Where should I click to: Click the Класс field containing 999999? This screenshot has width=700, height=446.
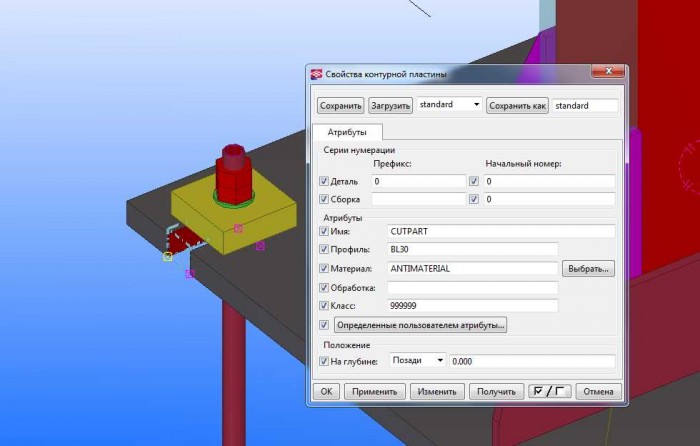(x=472, y=306)
